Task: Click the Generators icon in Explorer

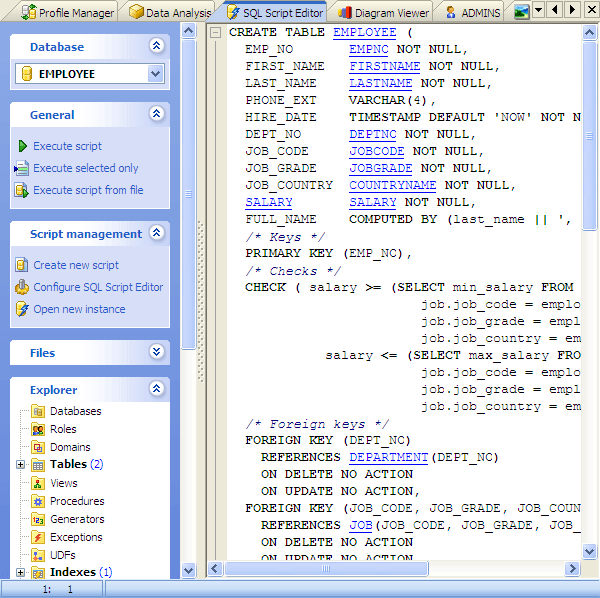Action: [38, 519]
